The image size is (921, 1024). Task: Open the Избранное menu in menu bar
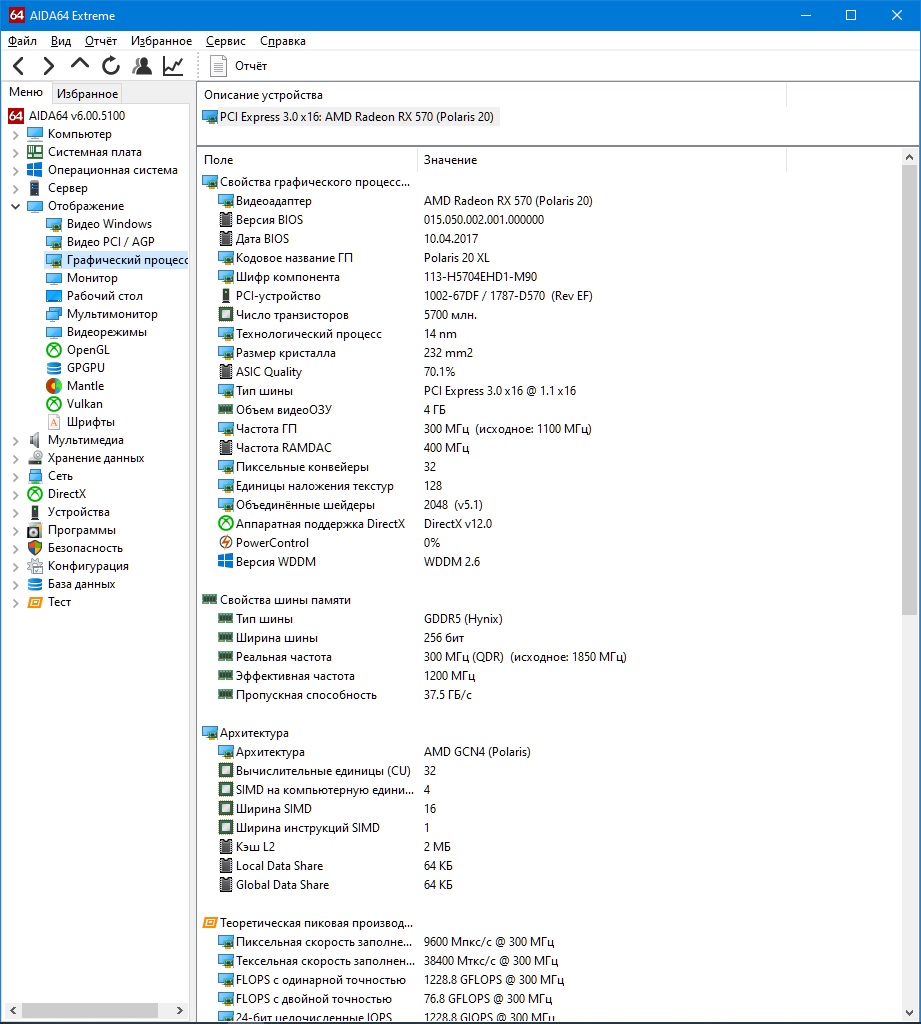coord(161,41)
